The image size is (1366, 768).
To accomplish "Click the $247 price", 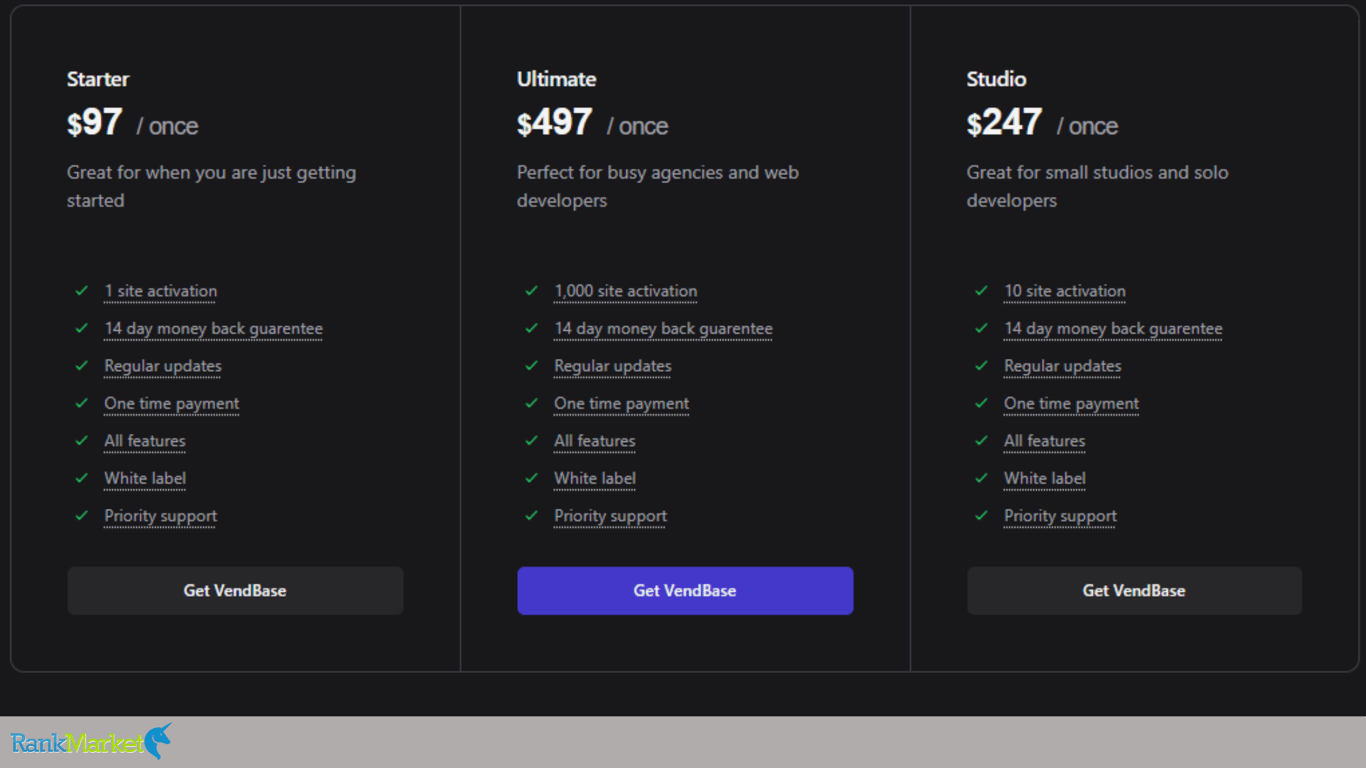I will 1005,123.
